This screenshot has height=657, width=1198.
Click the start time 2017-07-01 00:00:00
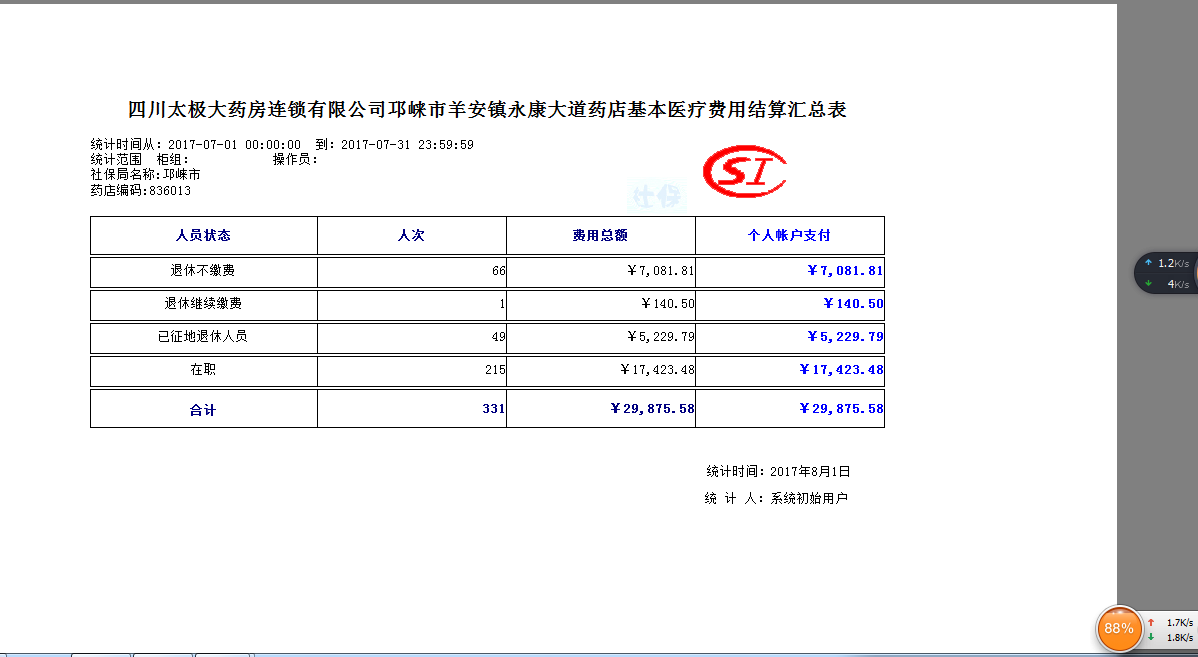pyautogui.click(x=235, y=144)
